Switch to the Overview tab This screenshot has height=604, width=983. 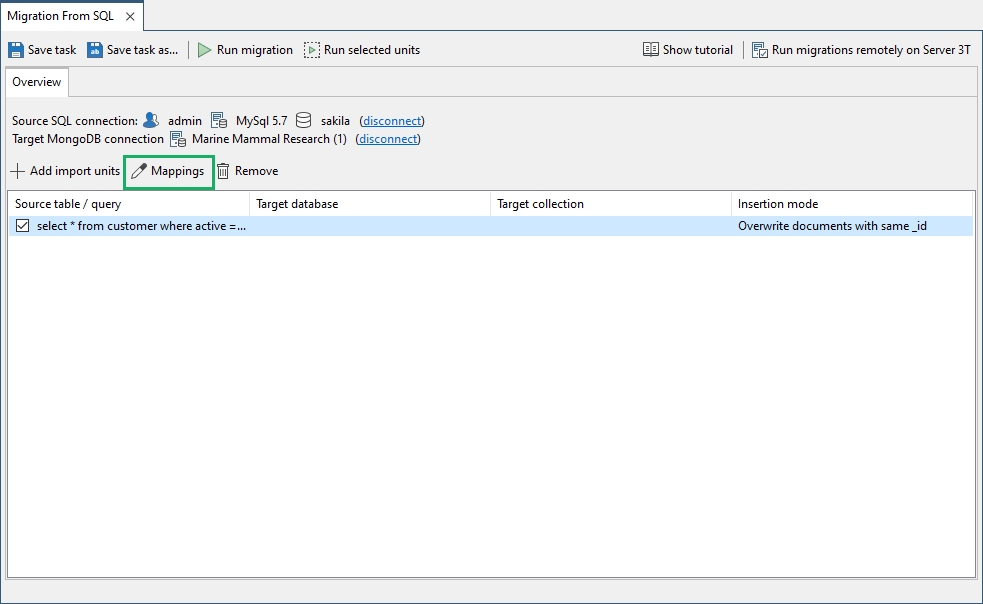(37, 82)
